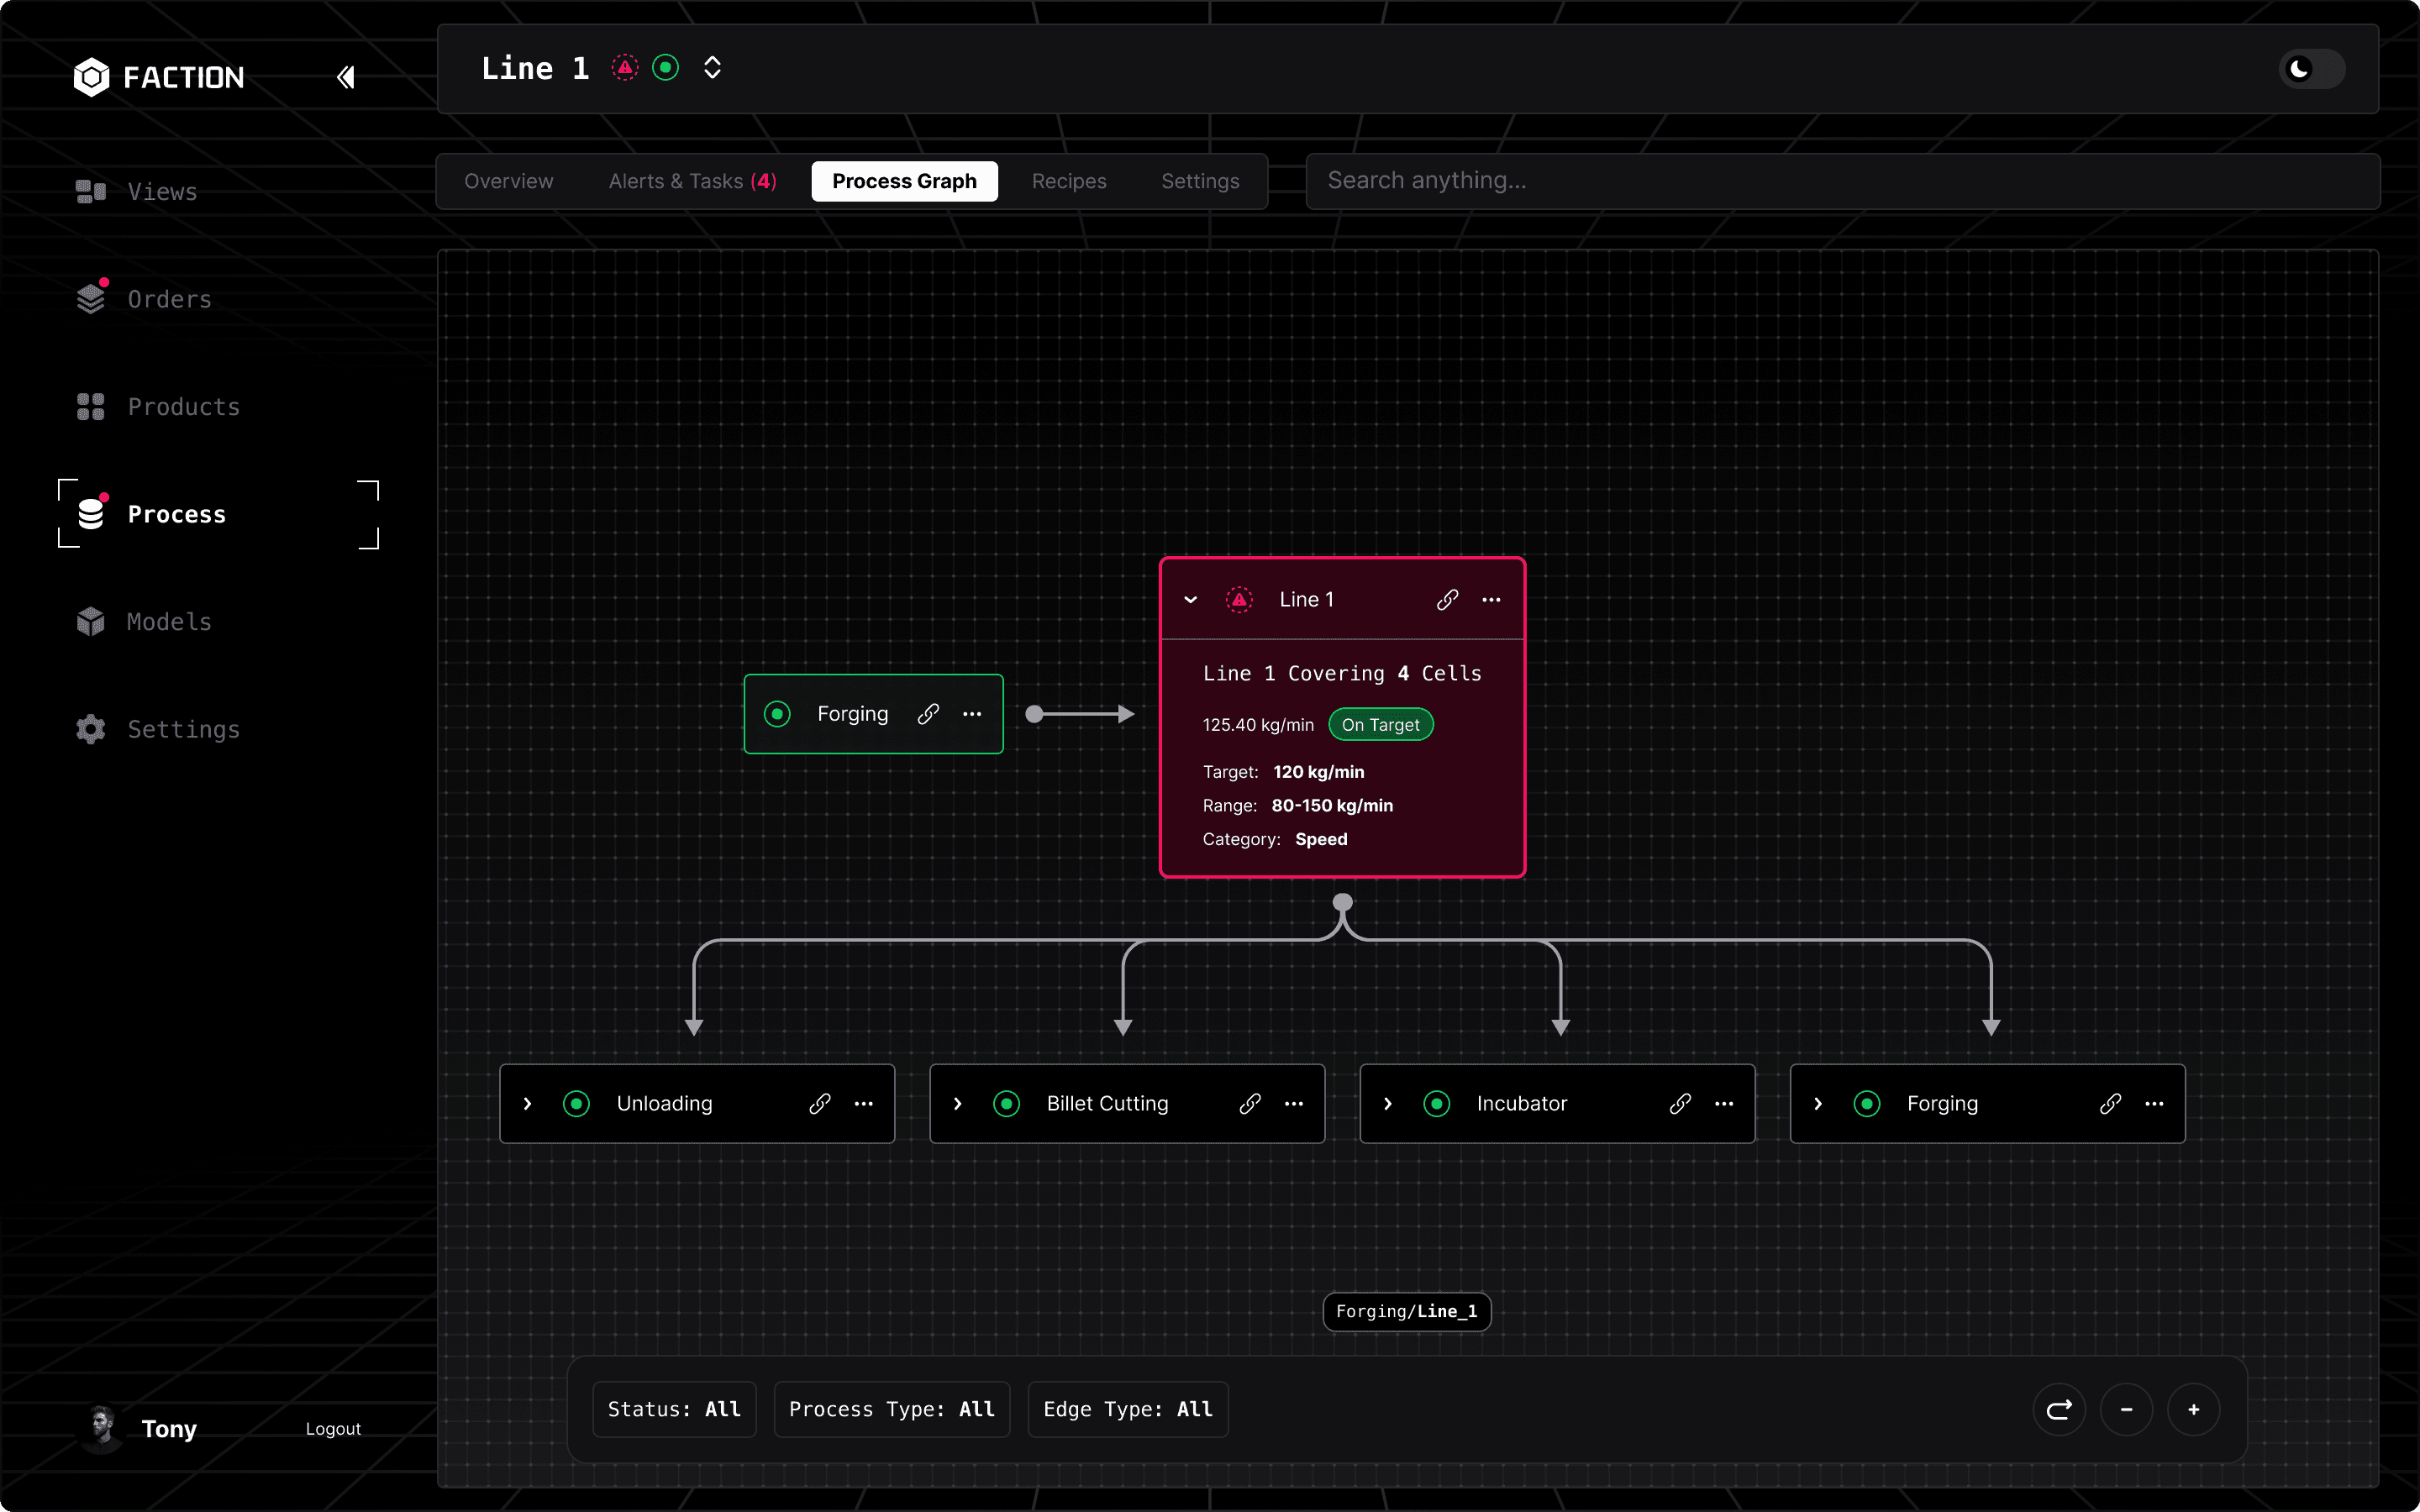Viewport: 2420px width, 1512px height.
Task: Click the status indicator on Billet Cutting node
Action: [1006, 1104]
